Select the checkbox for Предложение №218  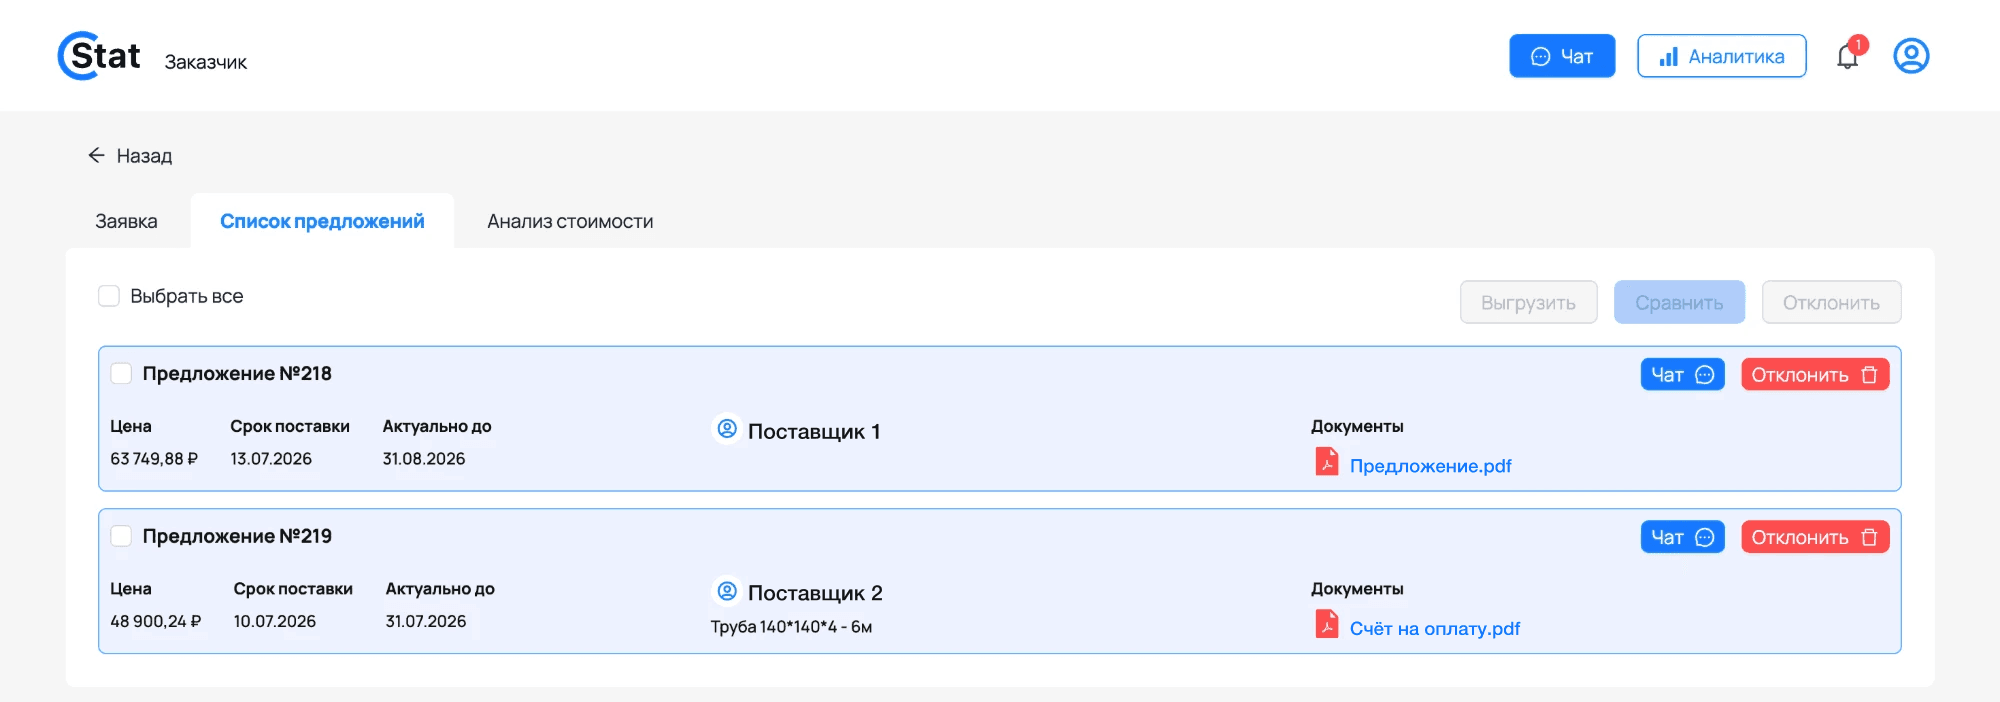pyautogui.click(x=121, y=373)
